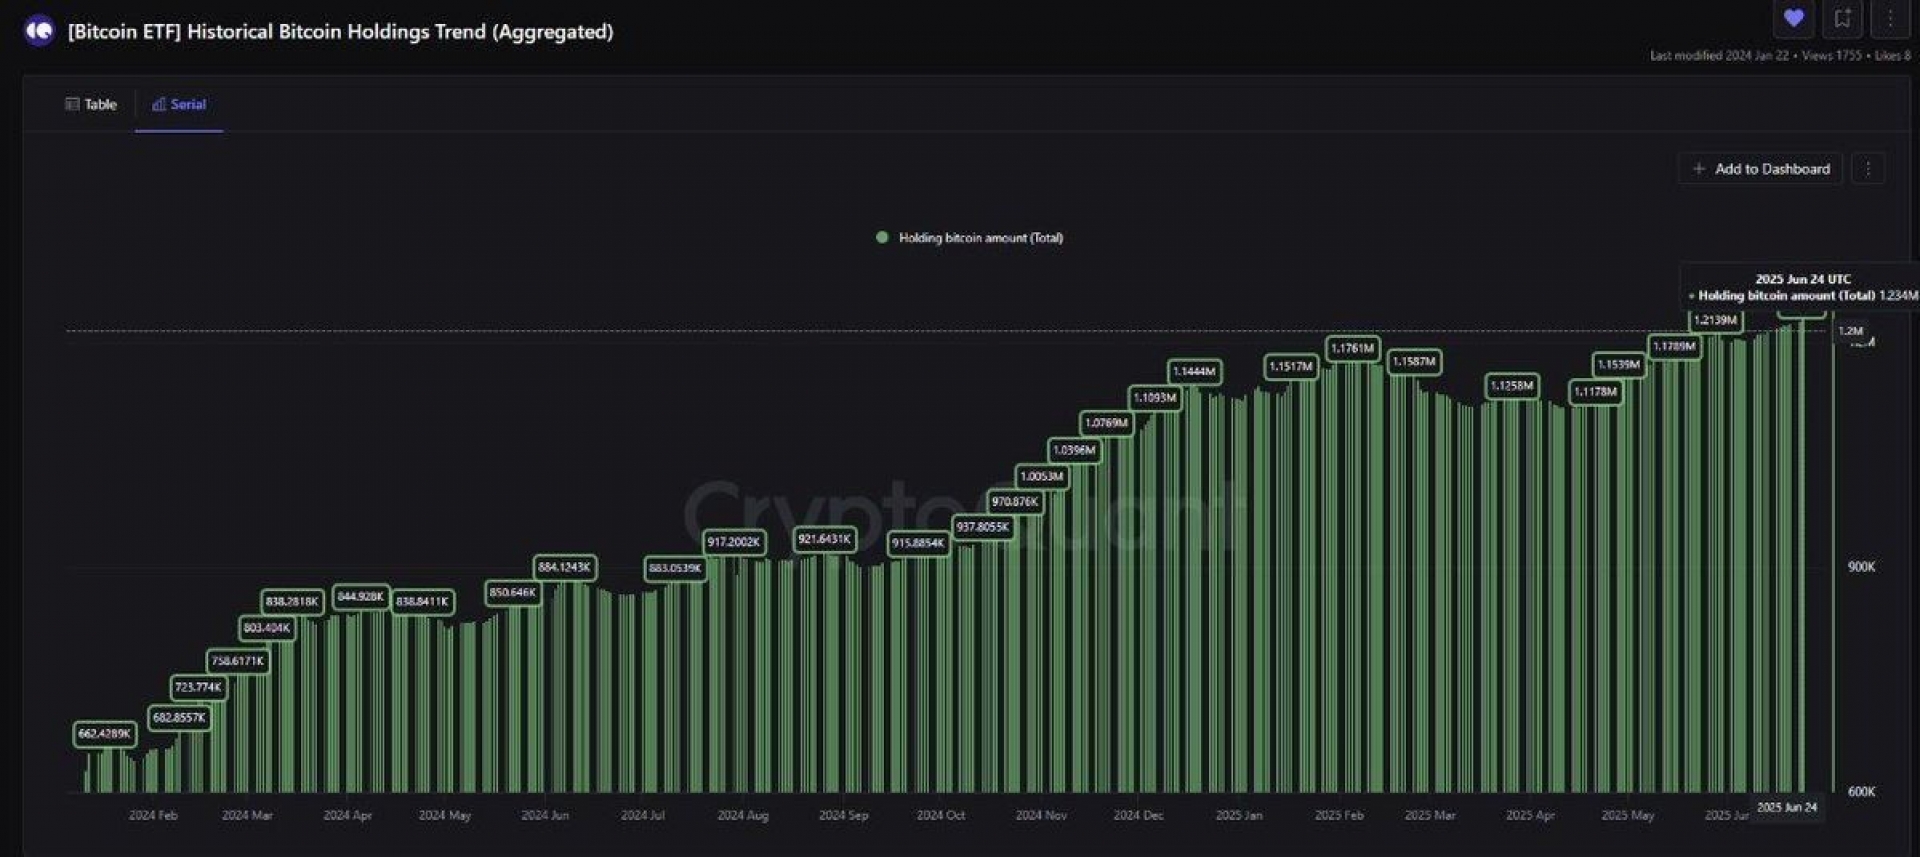Select the 662.4289K data label
Viewport: 1920px width, 857px height.
pos(104,734)
